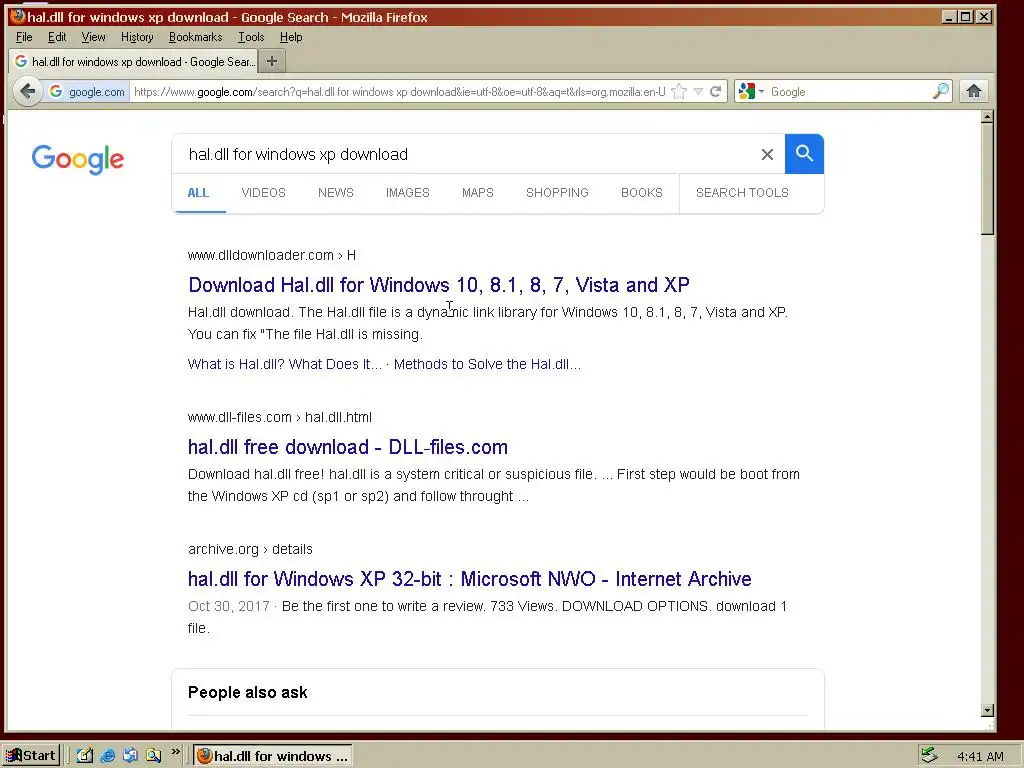Viewport: 1024px width, 768px height.
Task: Go back using Firefox back arrow
Action: (27, 91)
